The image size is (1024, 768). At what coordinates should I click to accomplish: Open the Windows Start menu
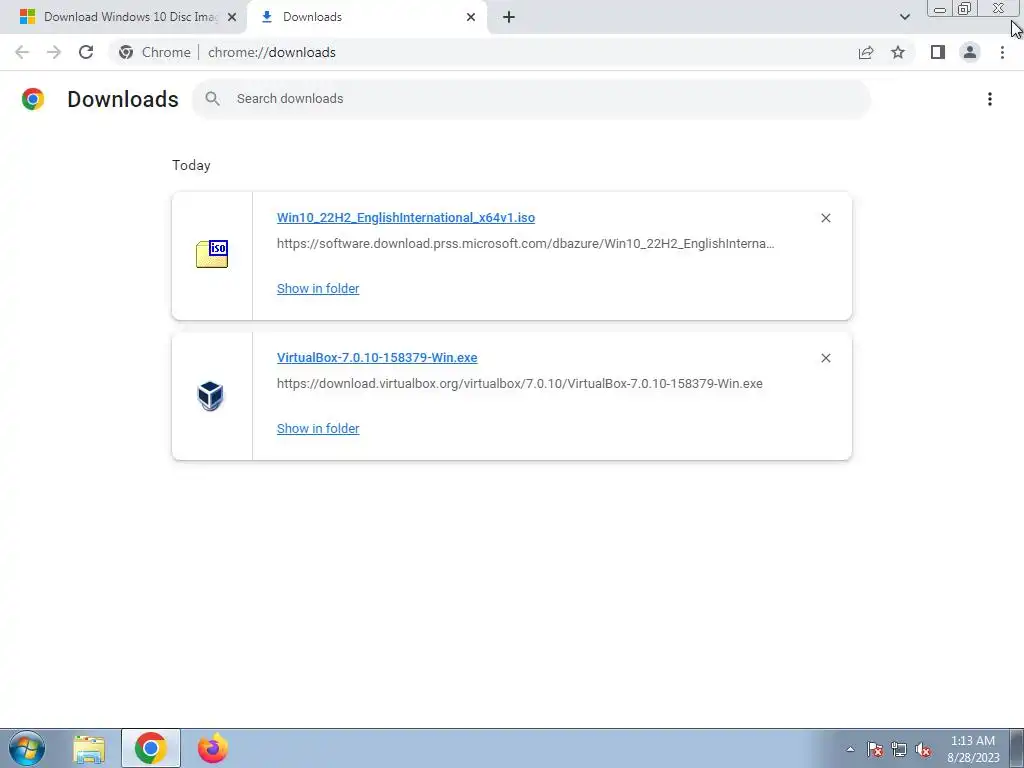(x=27, y=748)
